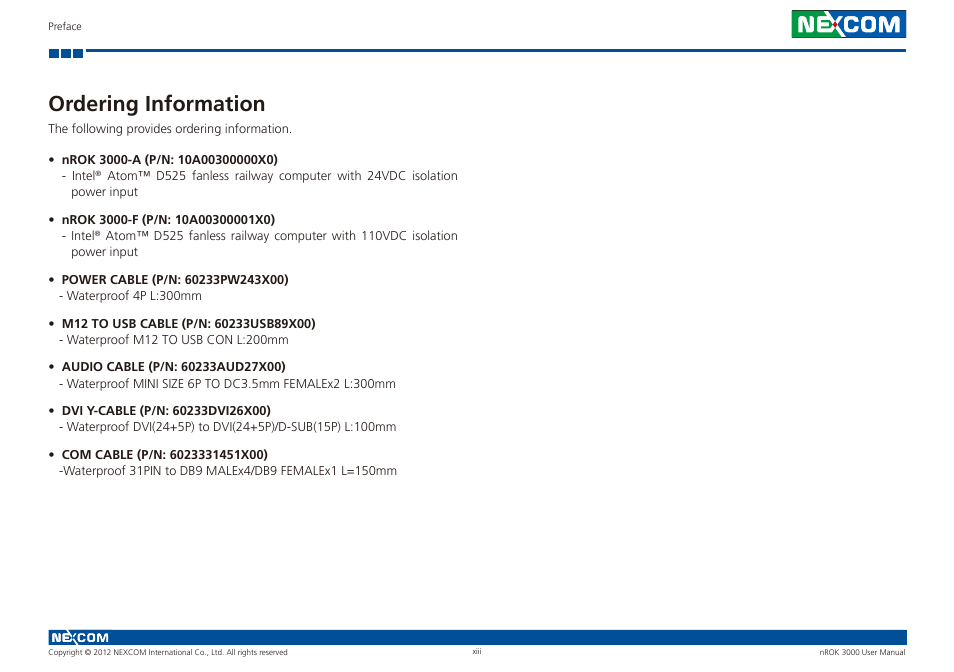The image size is (954, 672).
Task: Click the DVI(24+5P) cable description
Action: coord(228,427)
